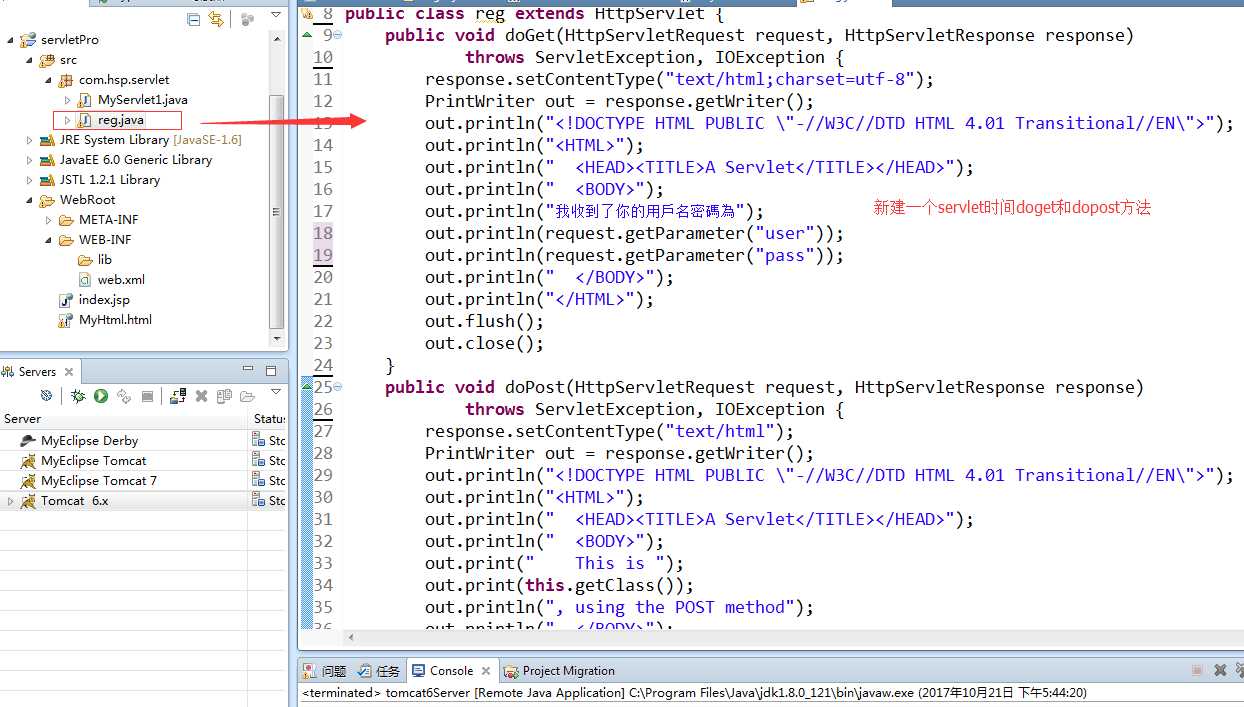Click the editor horizontal scrollbar left arrow
The image size is (1244, 707).
click(x=350, y=636)
